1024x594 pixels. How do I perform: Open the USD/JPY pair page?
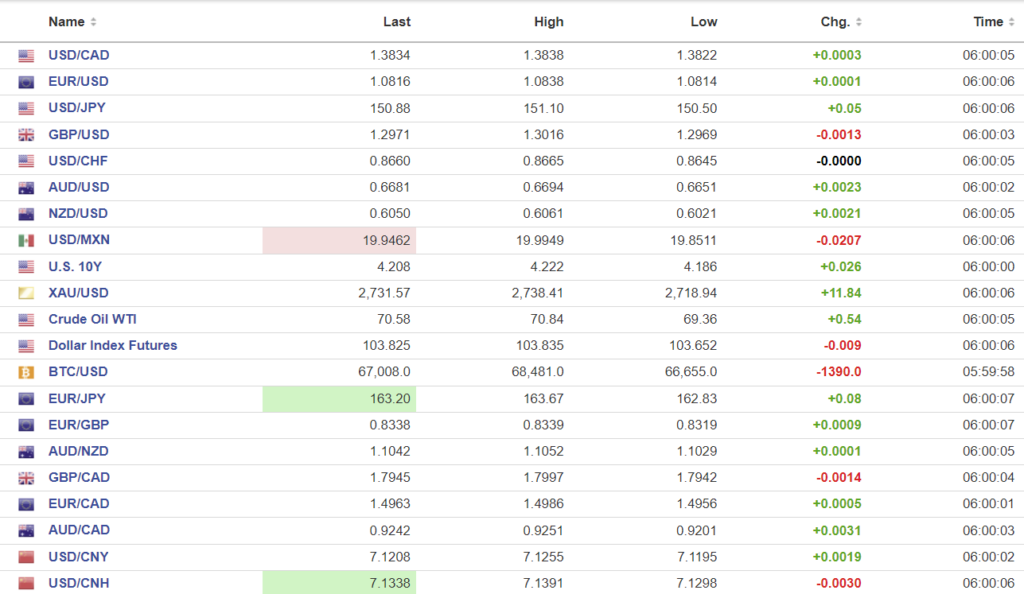tap(78, 108)
